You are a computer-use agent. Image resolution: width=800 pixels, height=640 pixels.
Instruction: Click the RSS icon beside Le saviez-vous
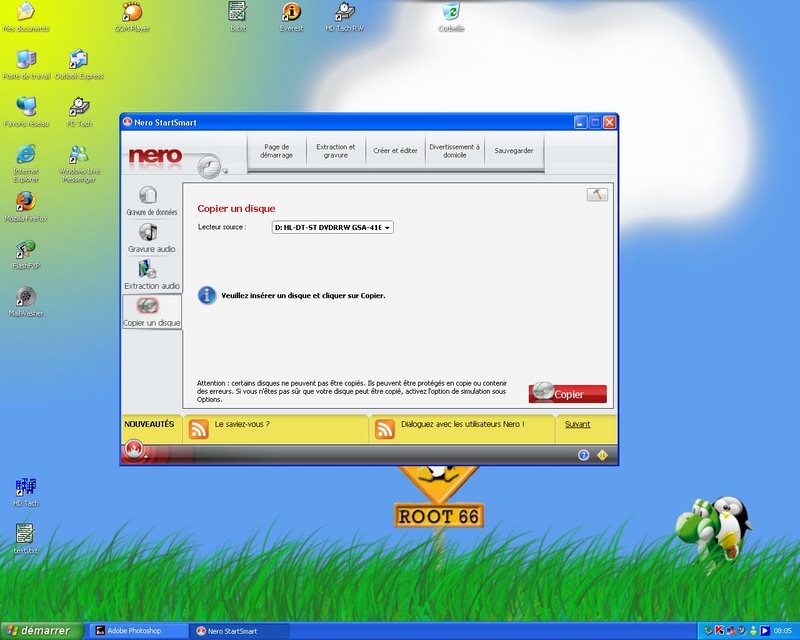[198, 429]
